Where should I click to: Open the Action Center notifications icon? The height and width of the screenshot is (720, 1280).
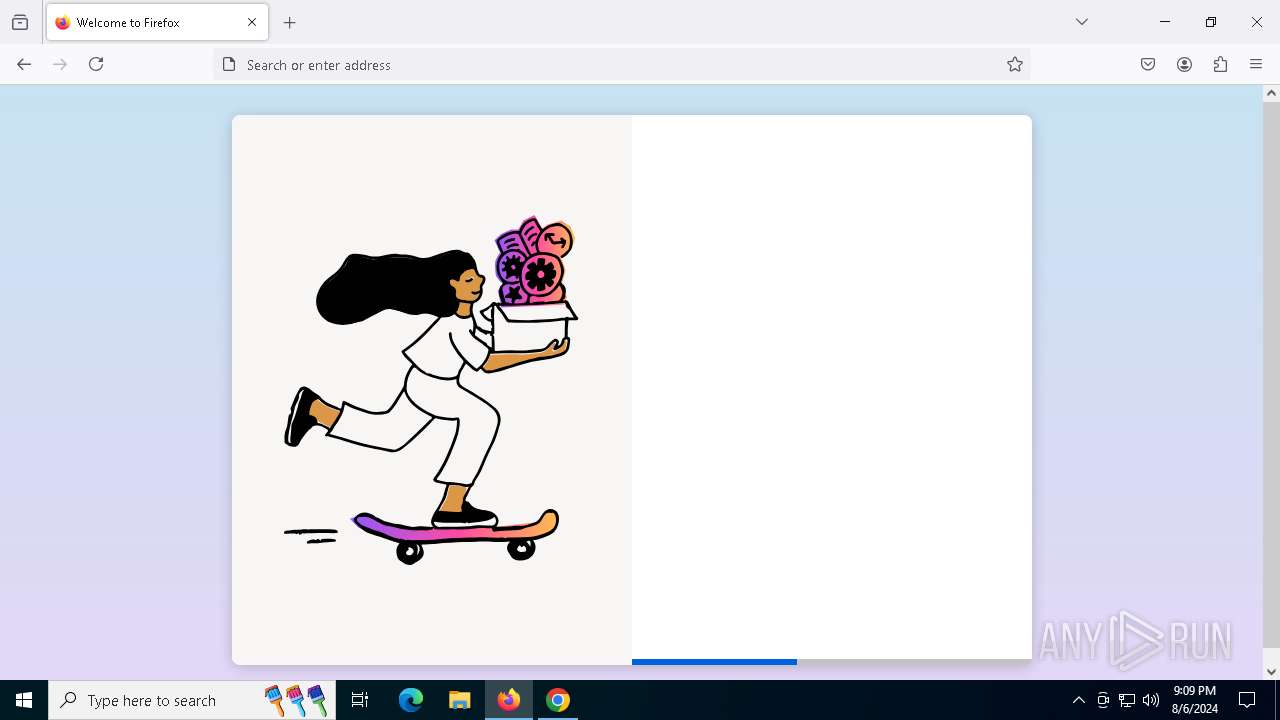click(1247, 700)
